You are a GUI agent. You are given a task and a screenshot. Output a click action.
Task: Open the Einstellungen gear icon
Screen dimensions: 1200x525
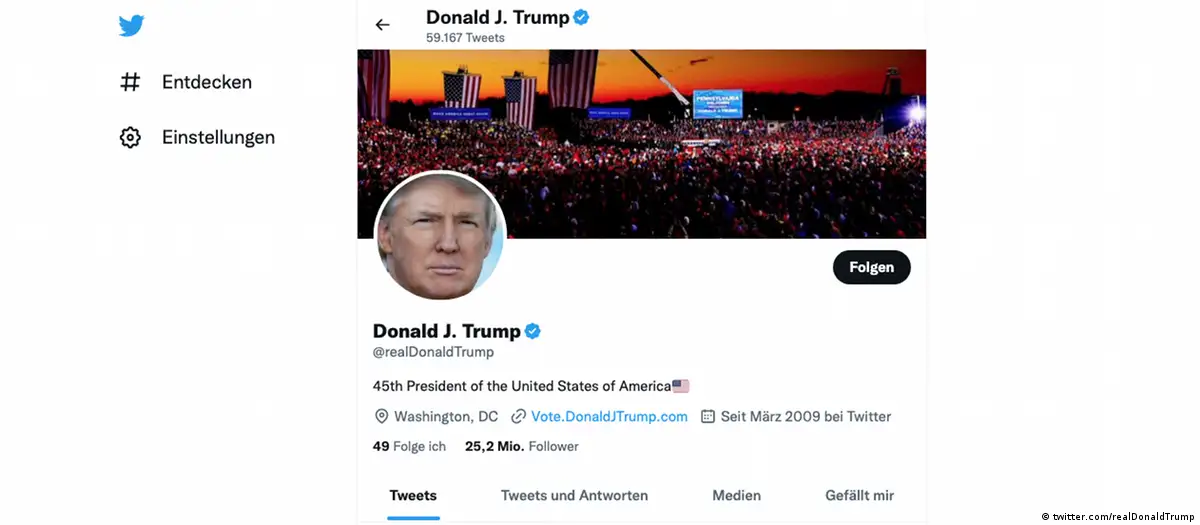[130, 137]
